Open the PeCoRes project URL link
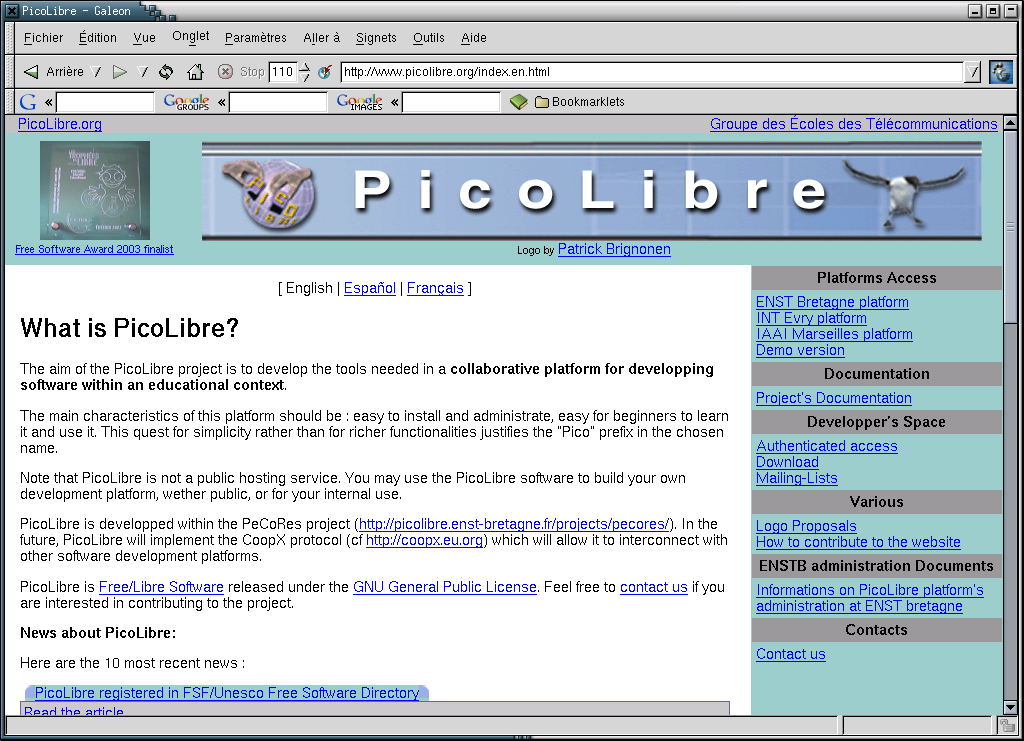 pos(514,524)
